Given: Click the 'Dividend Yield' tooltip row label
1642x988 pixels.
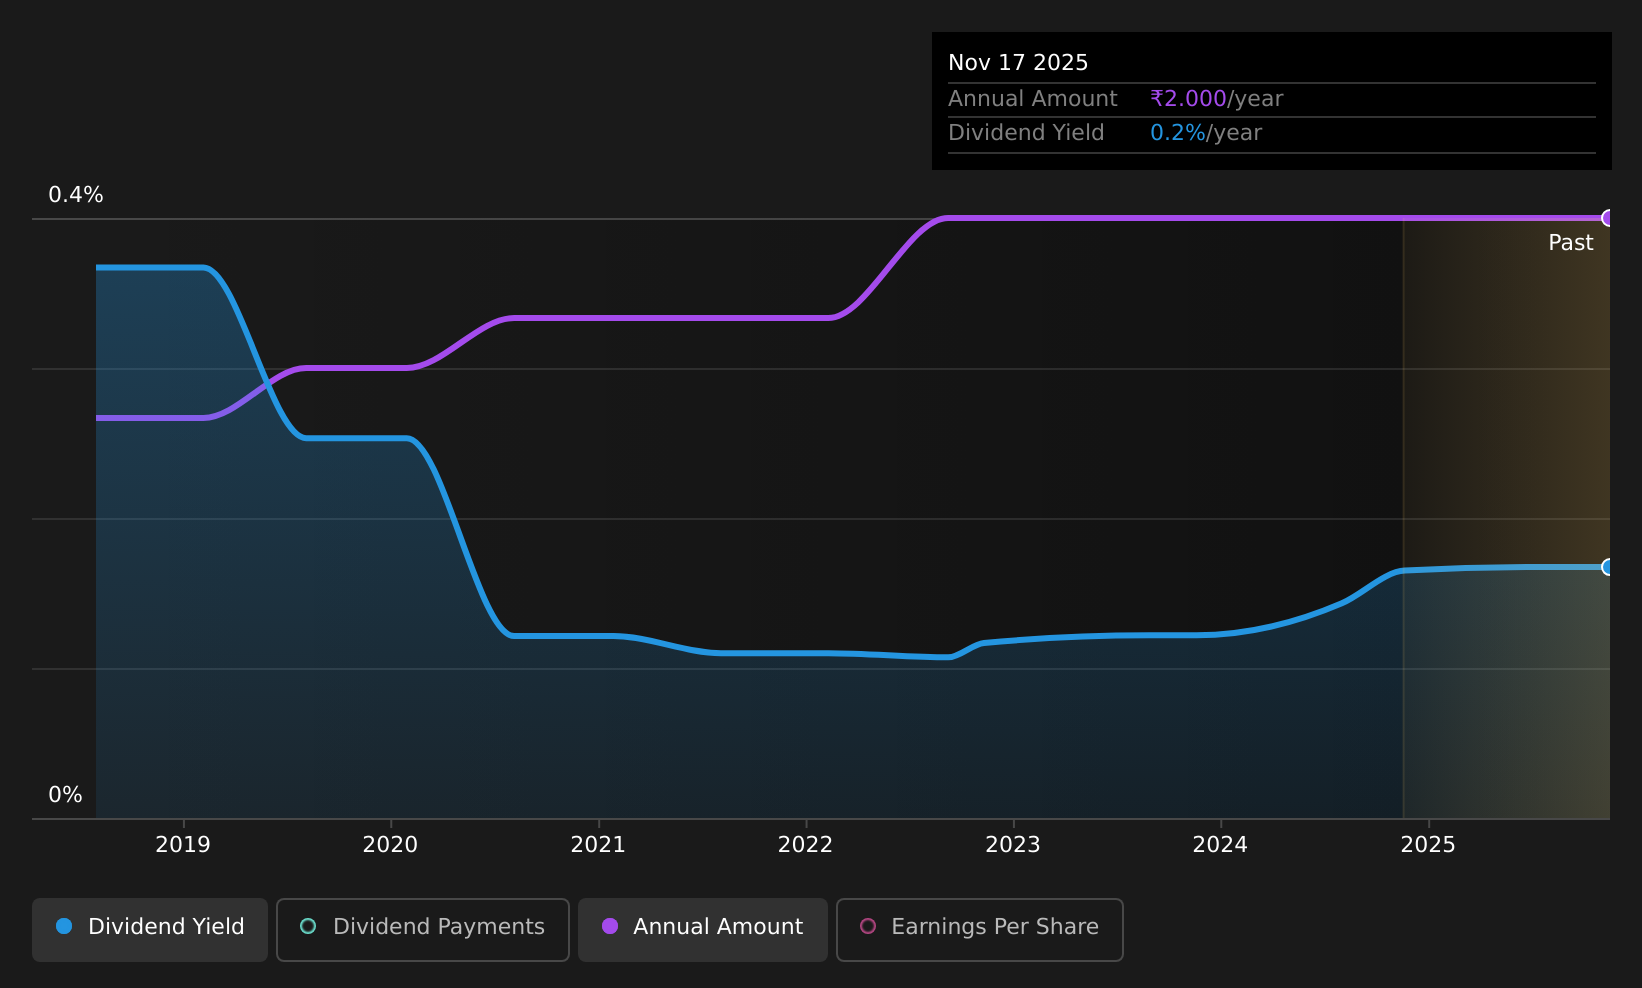Looking at the screenshot, I should (x=1026, y=133).
